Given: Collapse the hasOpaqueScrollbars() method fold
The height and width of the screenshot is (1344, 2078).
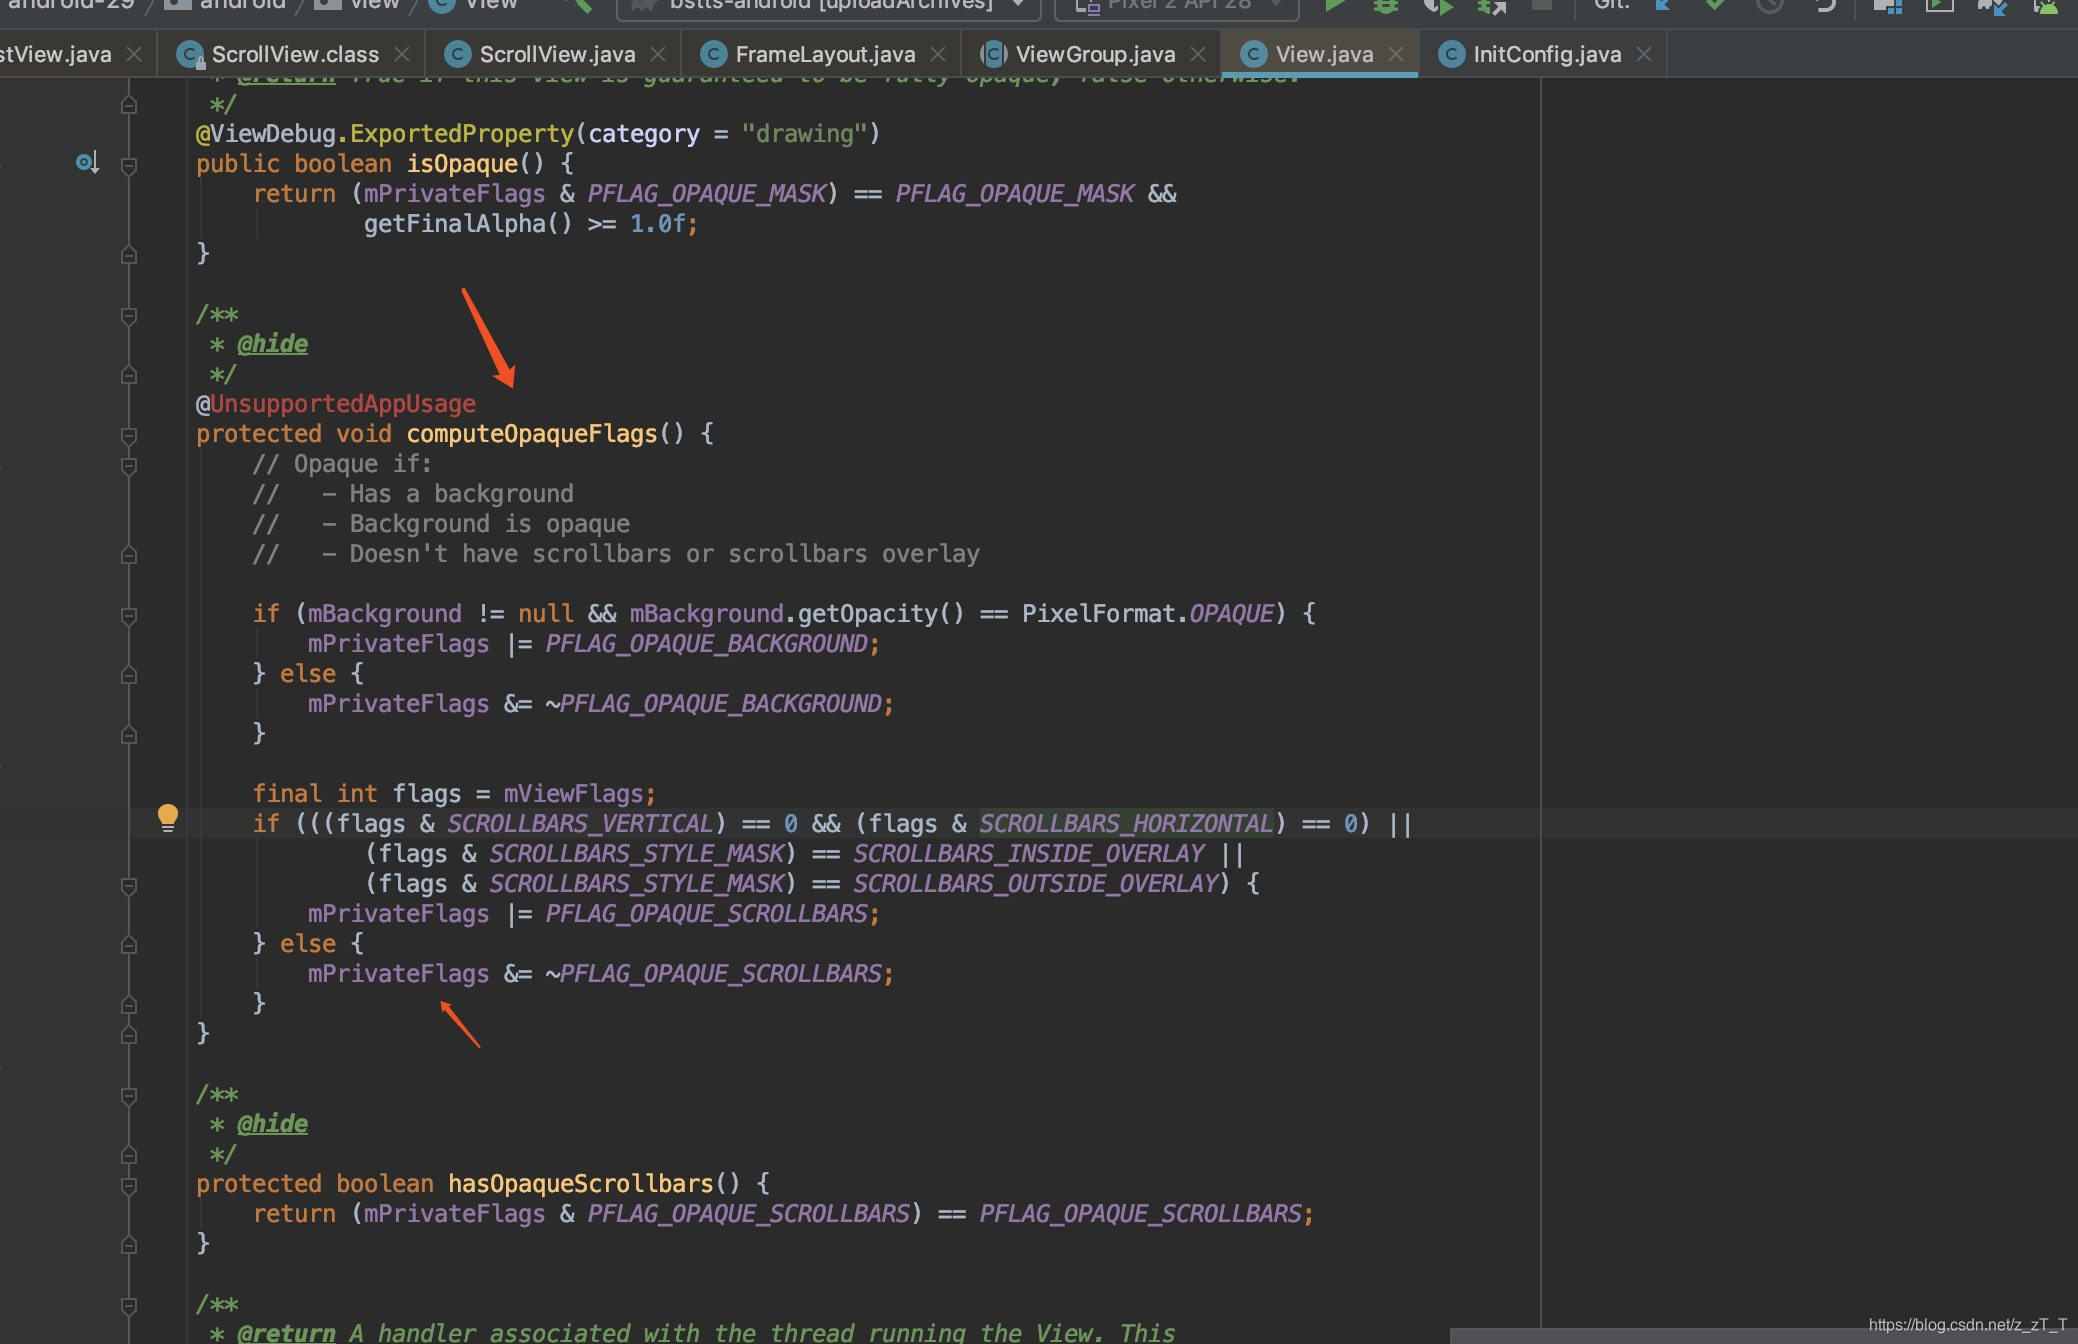Looking at the screenshot, I should tap(129, 1186).
